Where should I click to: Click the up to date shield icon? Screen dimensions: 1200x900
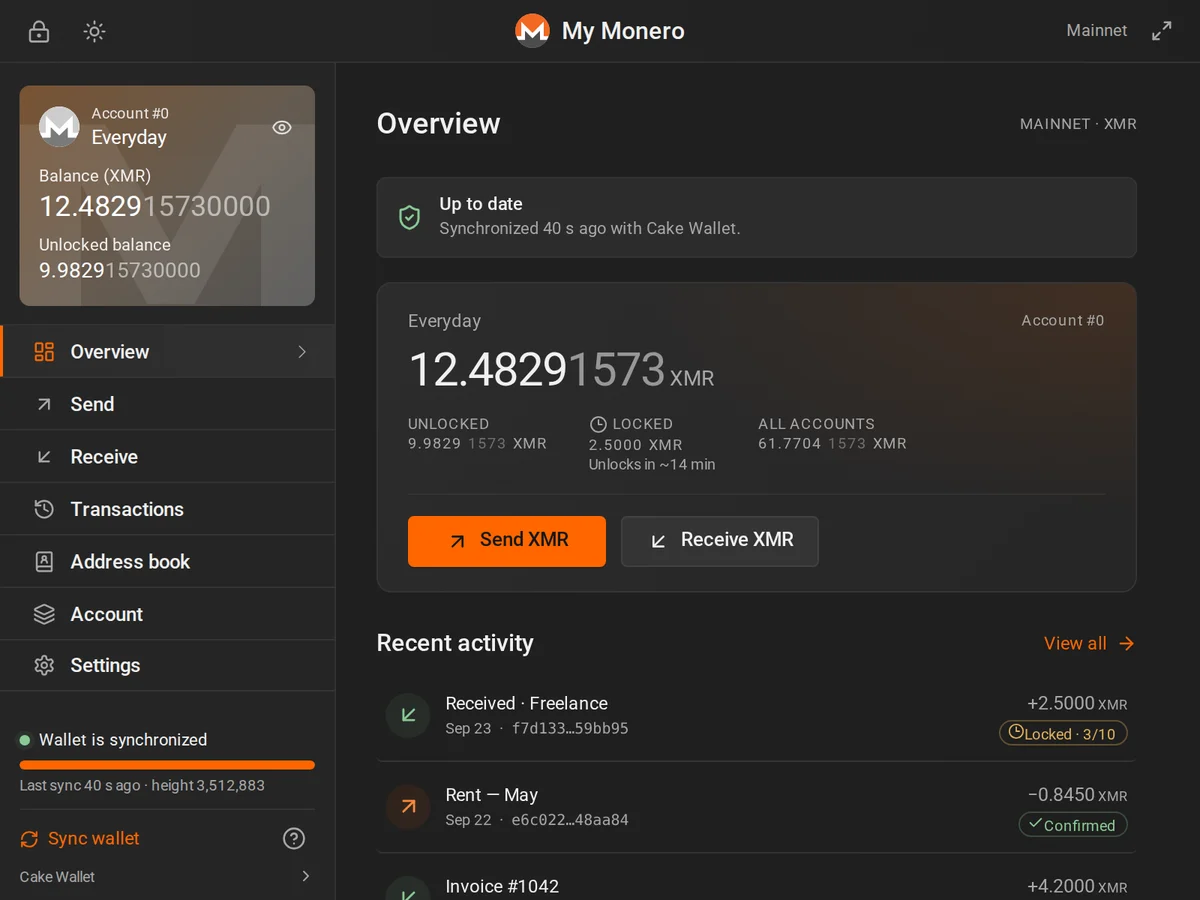point(409,217)
